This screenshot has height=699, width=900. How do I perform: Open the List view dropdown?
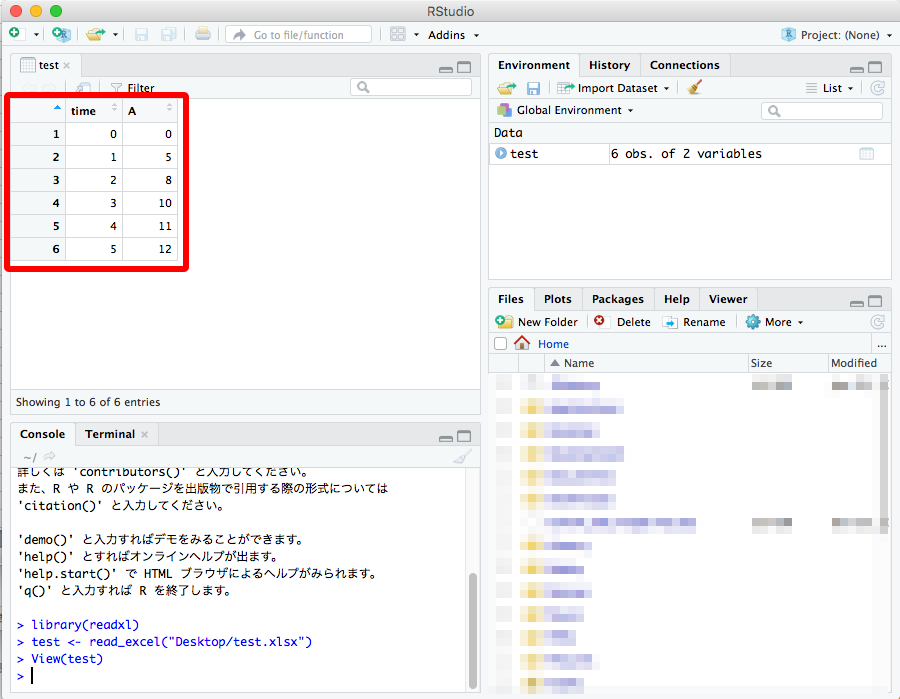point(829,88)
